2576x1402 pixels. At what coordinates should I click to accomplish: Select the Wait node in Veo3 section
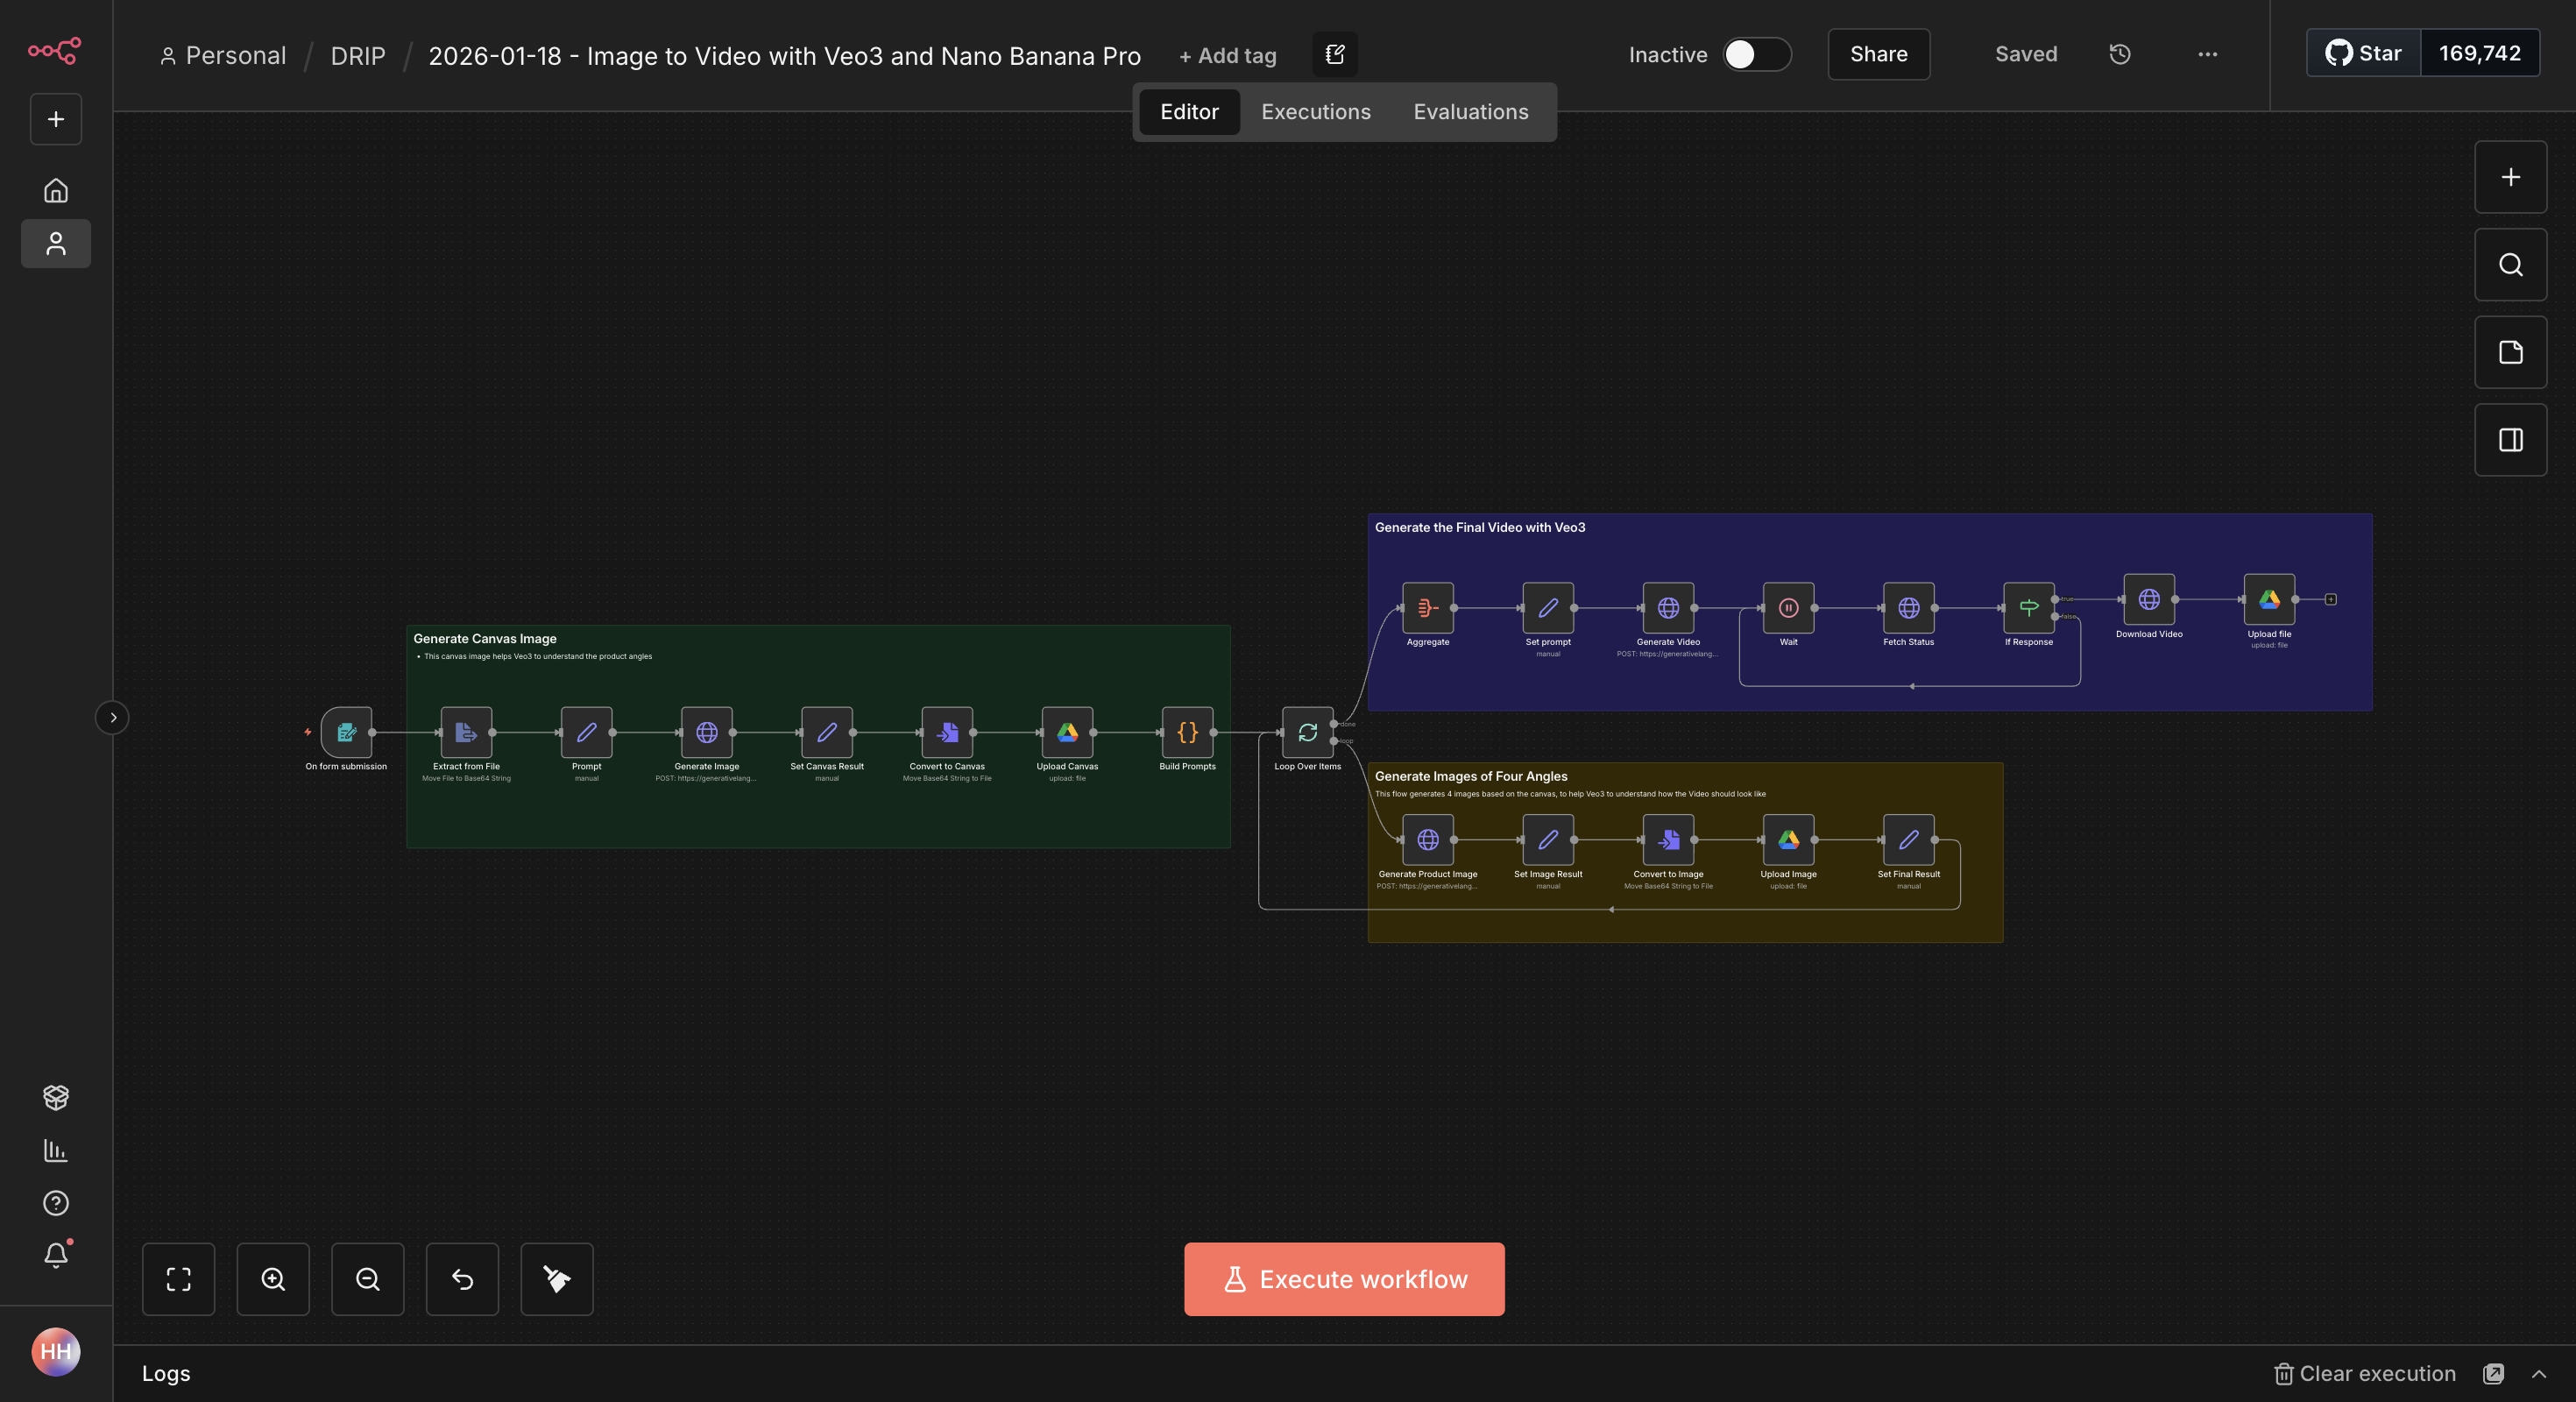click(1788, 608)
